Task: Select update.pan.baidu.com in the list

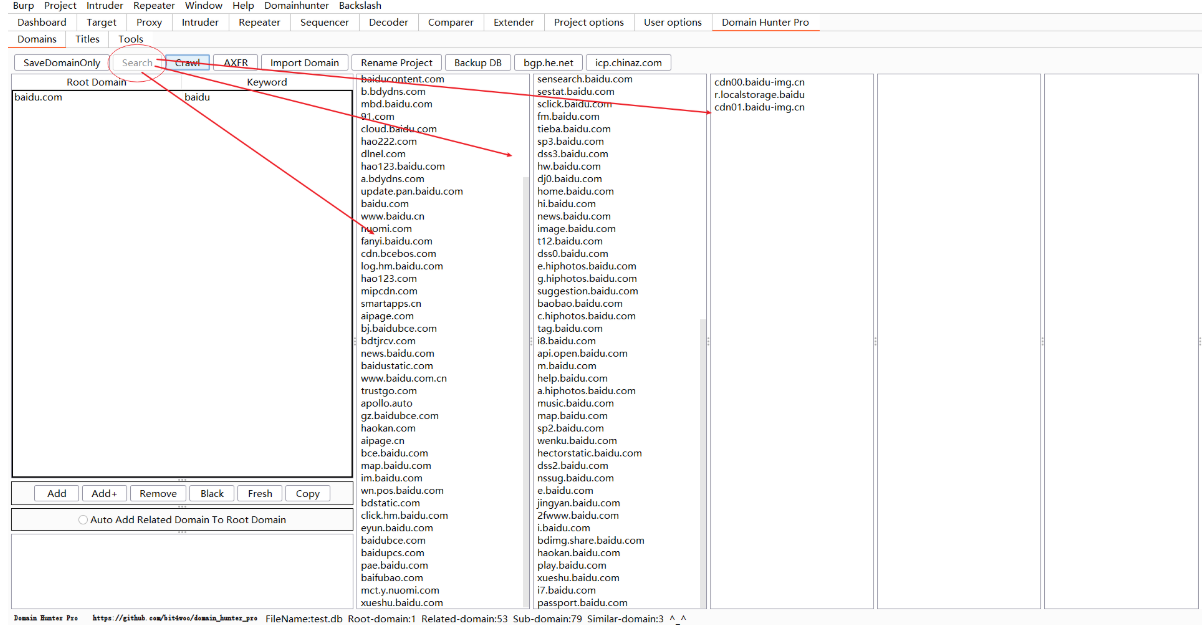Action: [x=412, y=191]
